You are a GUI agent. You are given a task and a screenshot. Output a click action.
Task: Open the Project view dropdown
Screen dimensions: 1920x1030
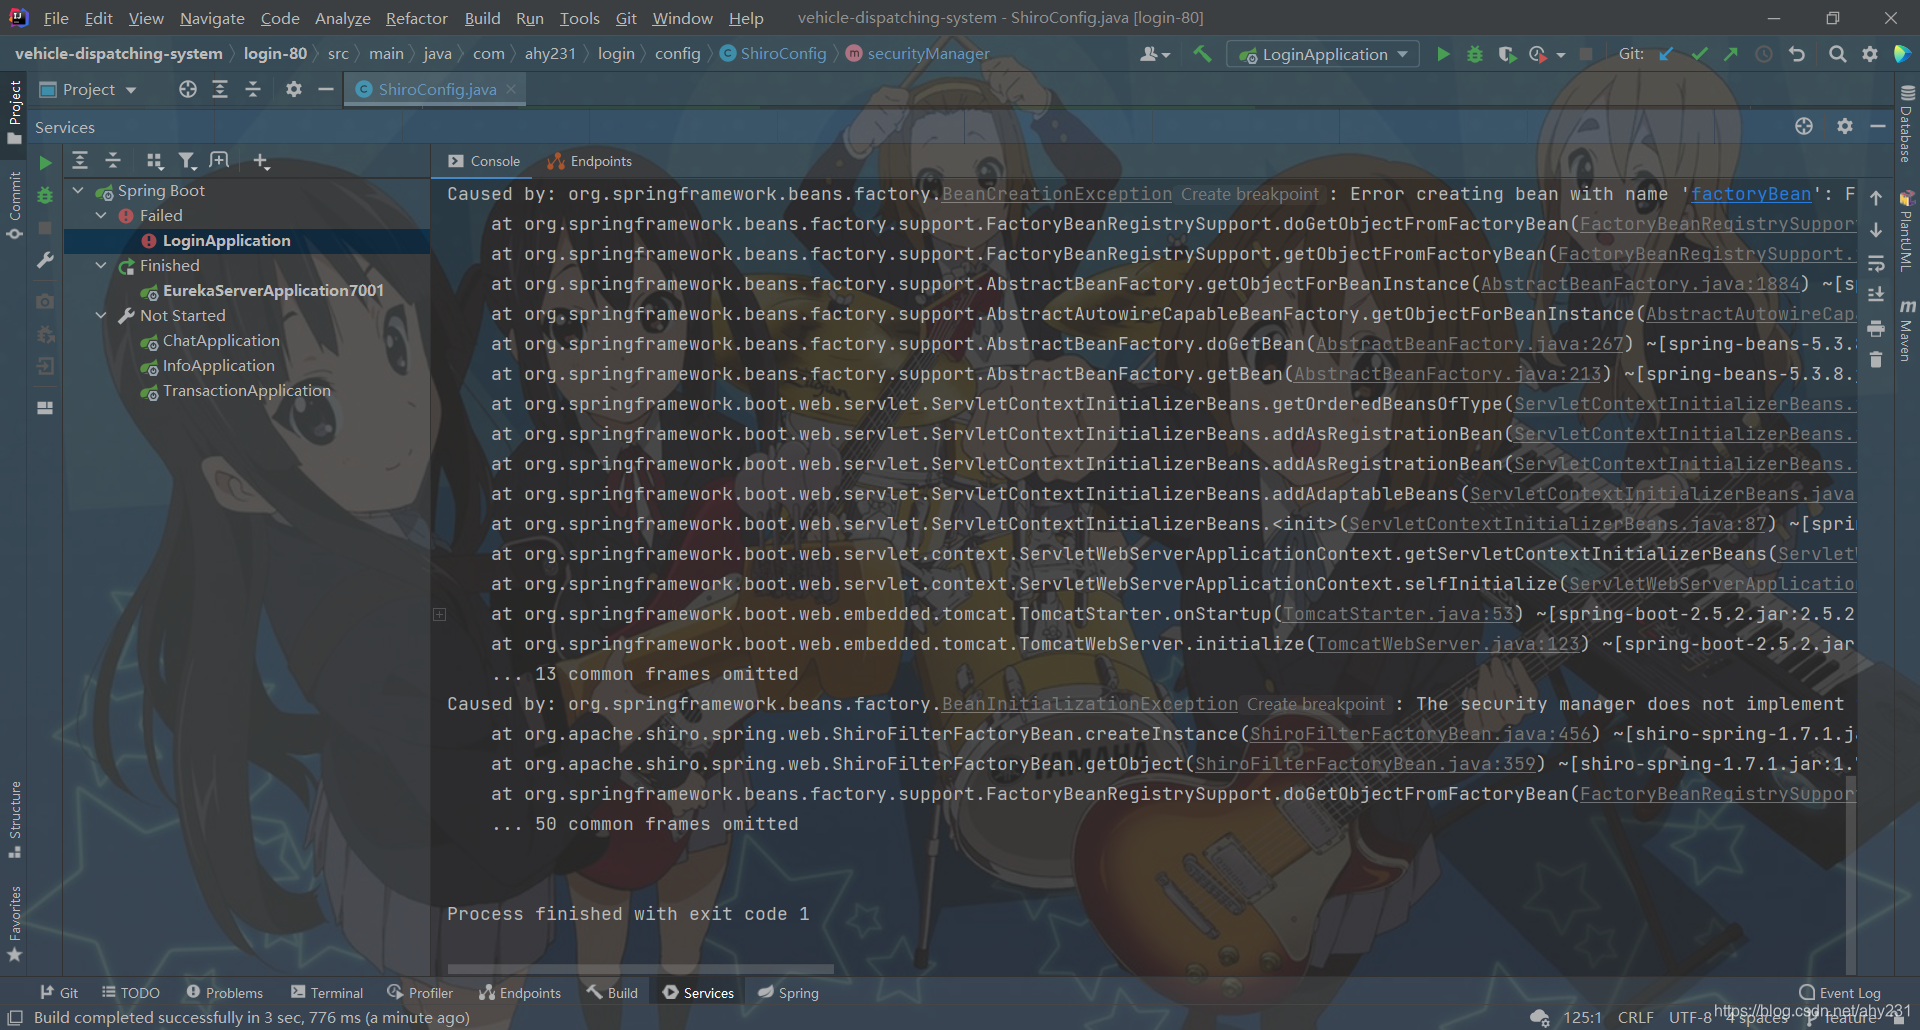point(88,89)
